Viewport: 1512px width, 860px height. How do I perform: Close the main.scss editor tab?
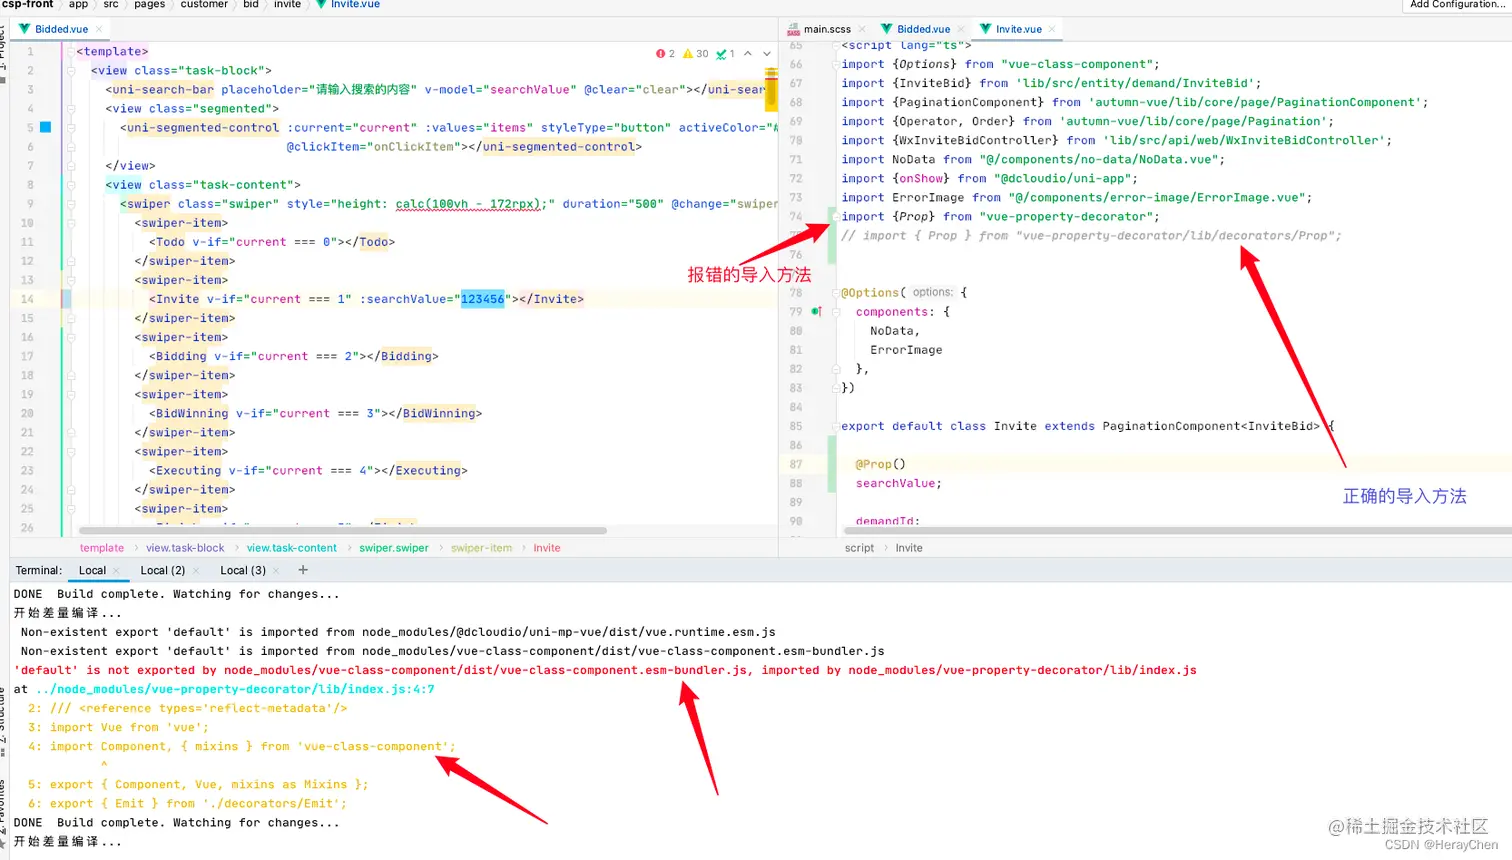[862, 29]
